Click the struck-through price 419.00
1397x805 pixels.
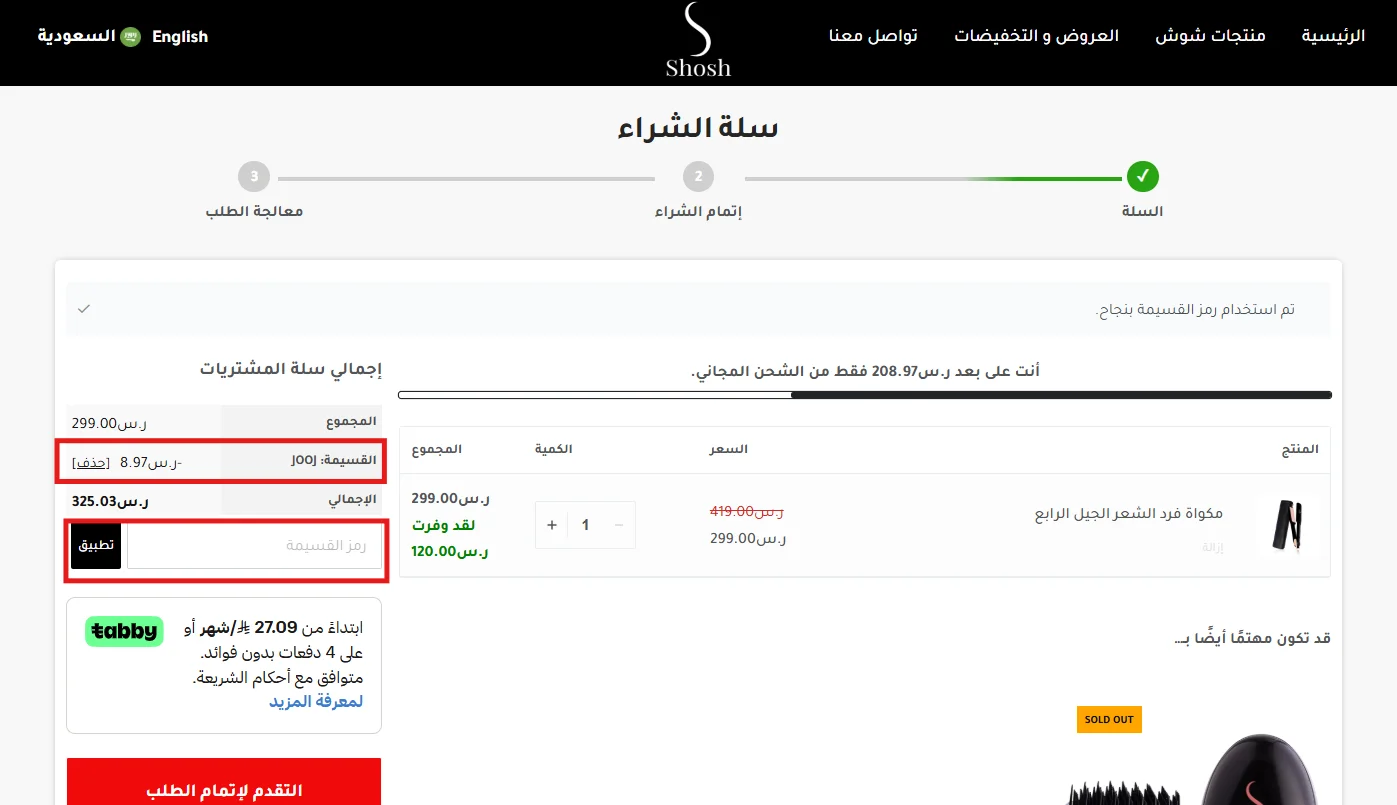click(746, 511)
